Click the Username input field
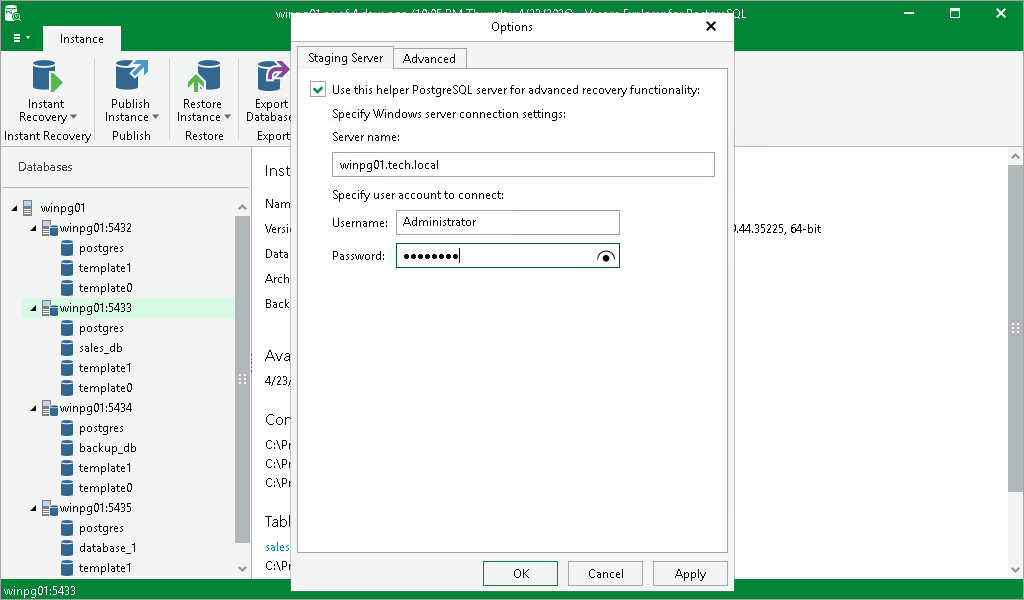 507,223
